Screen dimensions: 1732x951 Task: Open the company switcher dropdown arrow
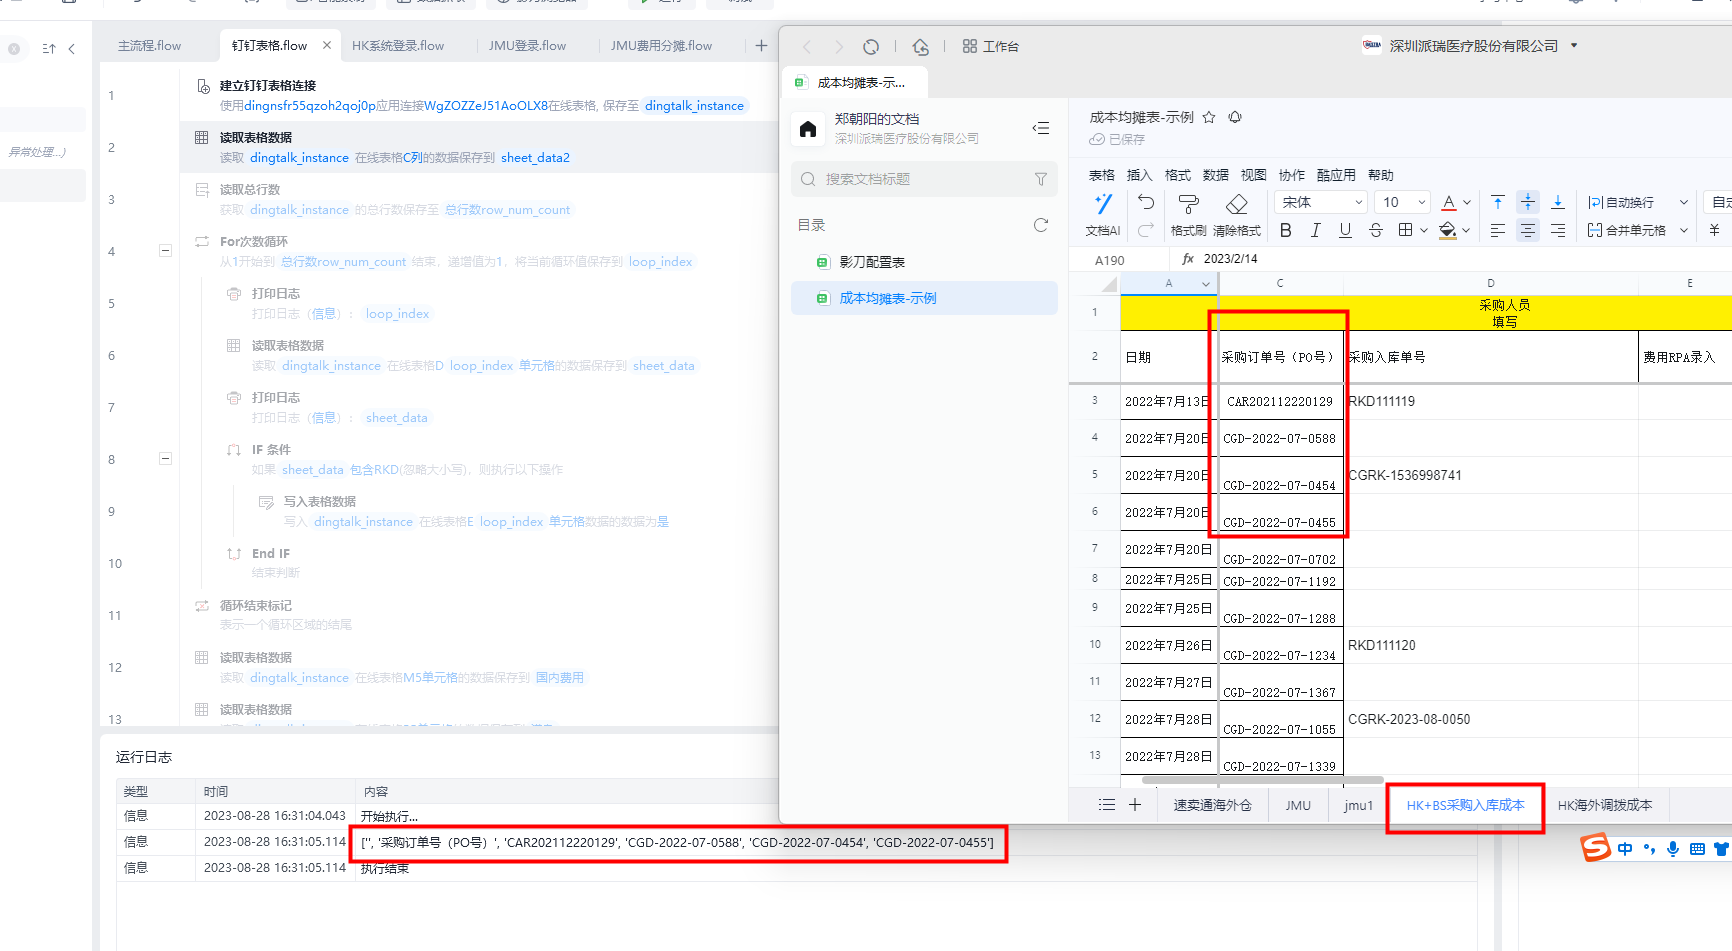(x=1574, y=45)
